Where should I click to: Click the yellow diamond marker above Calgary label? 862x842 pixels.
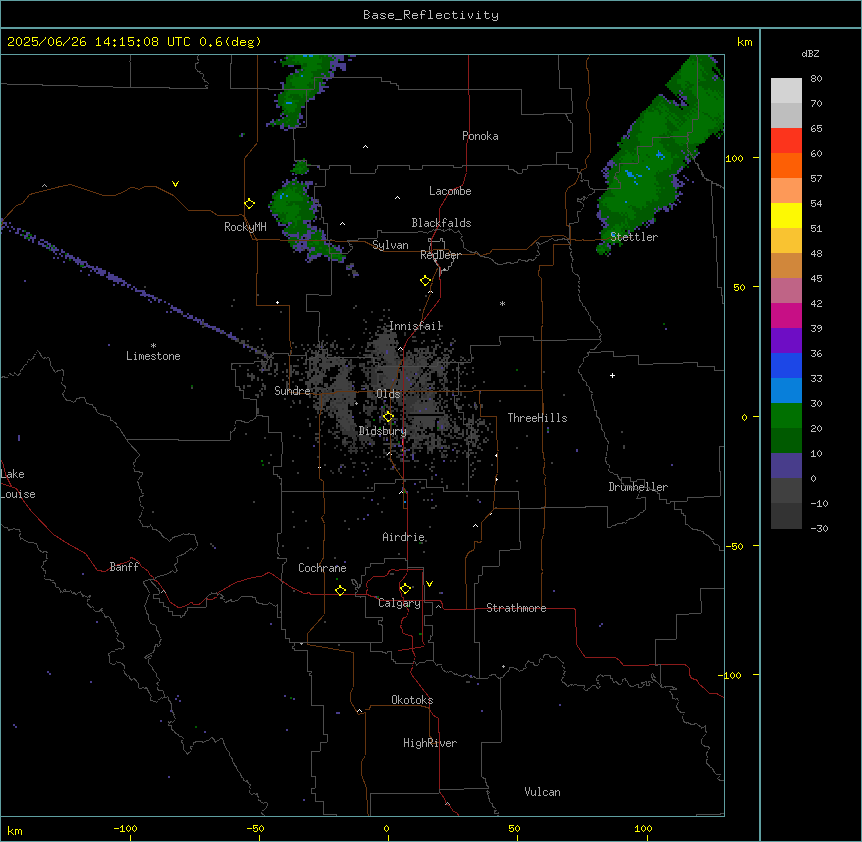(405, 589)
